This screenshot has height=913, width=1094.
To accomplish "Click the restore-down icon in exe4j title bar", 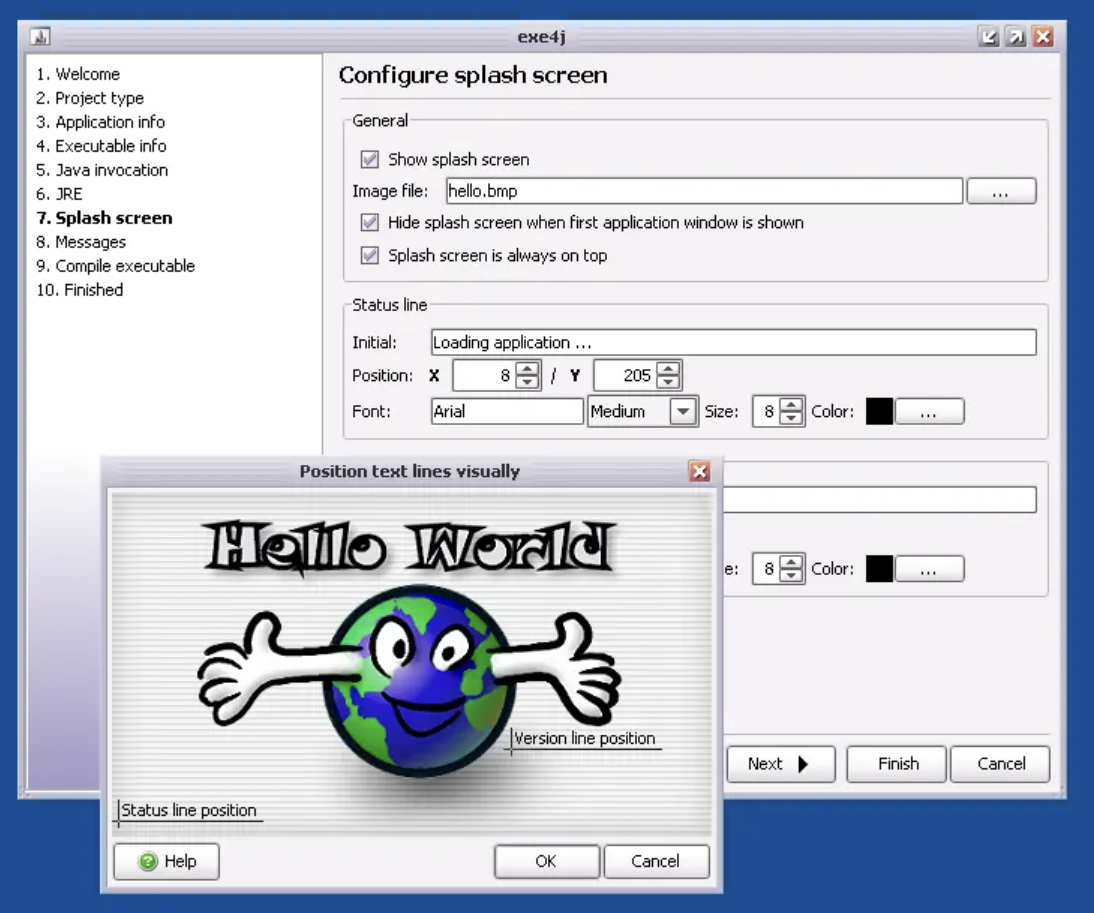I will 988,37.
